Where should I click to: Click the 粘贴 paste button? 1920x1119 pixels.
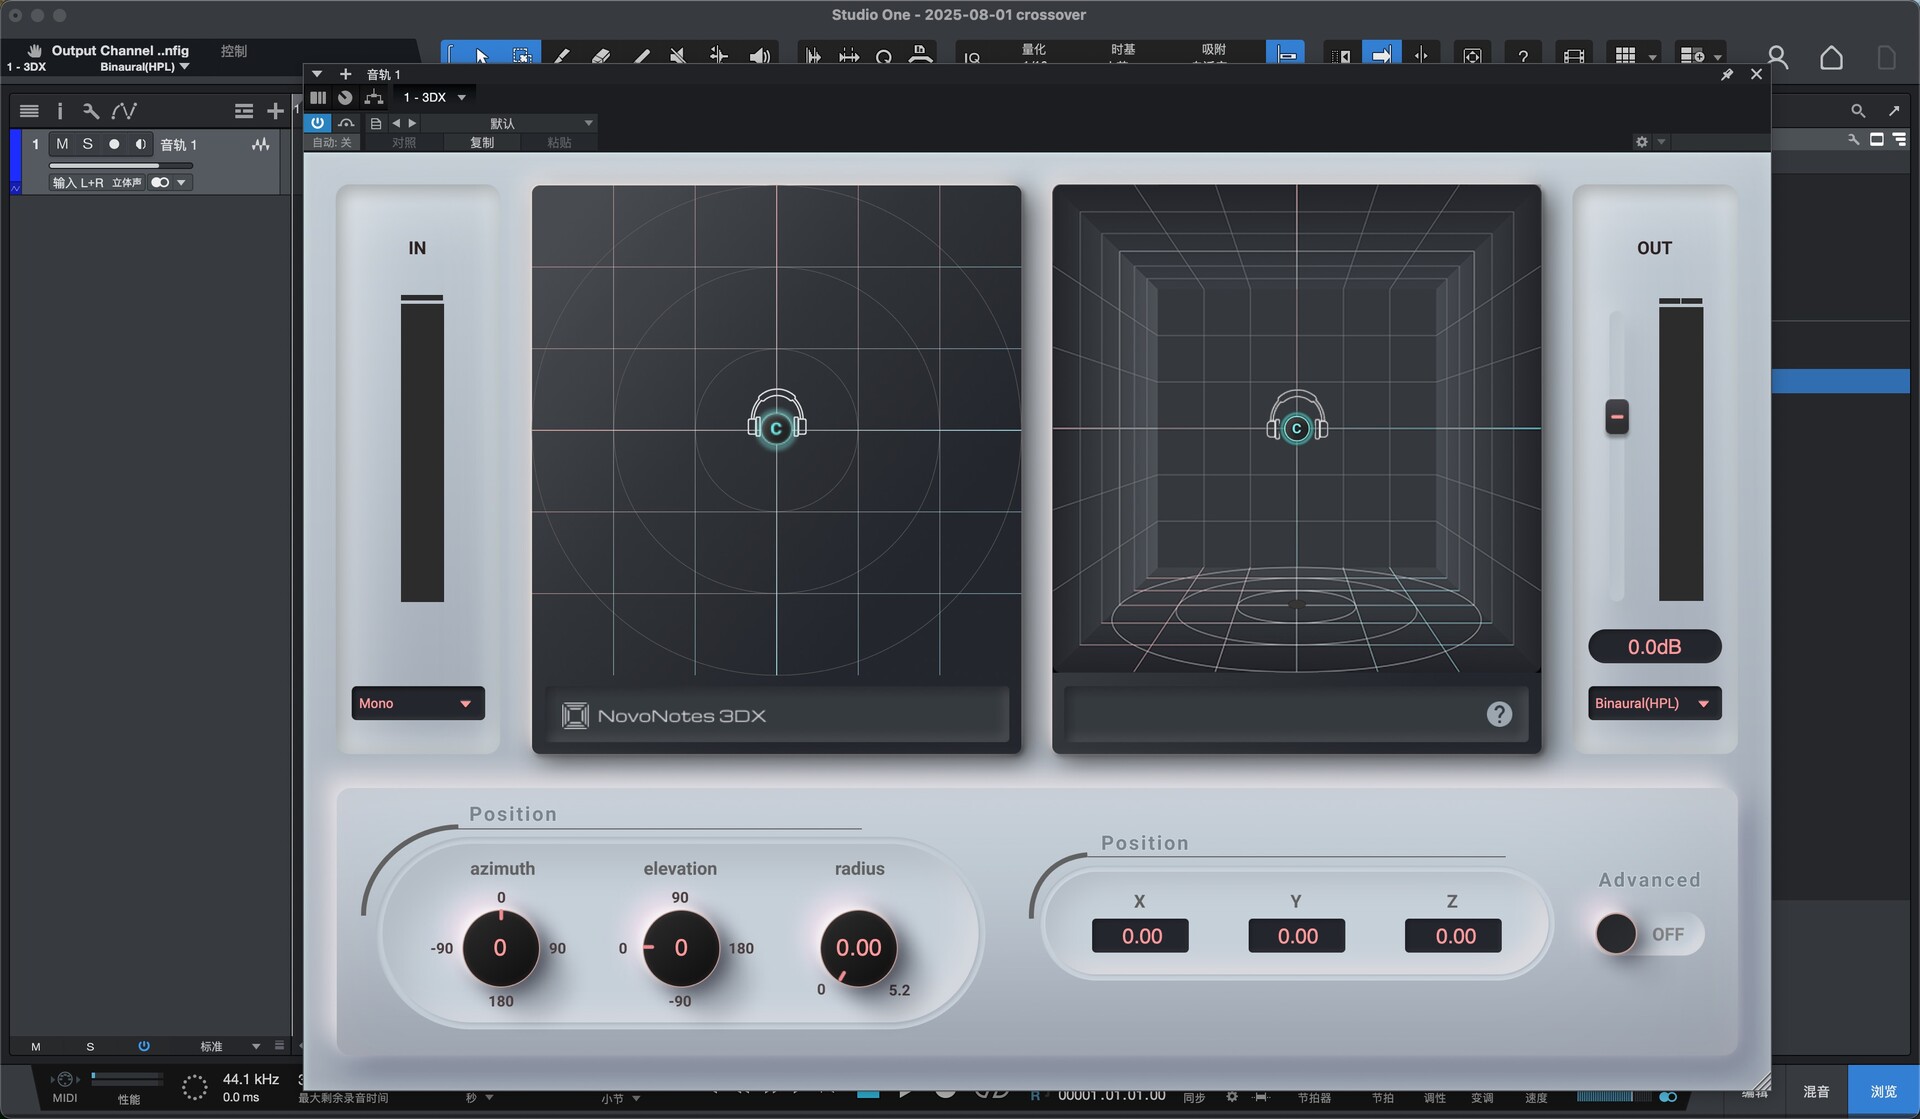click(560, 142)
